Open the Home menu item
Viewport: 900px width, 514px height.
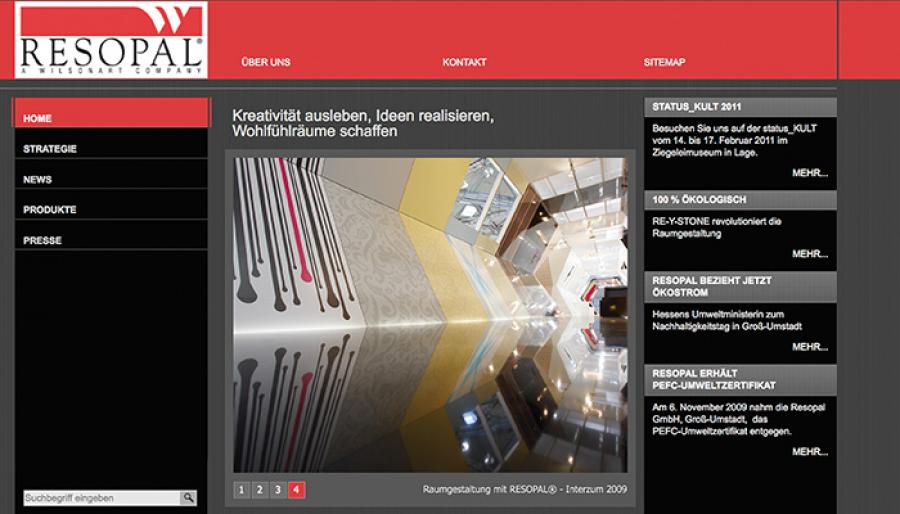point(111,113)
